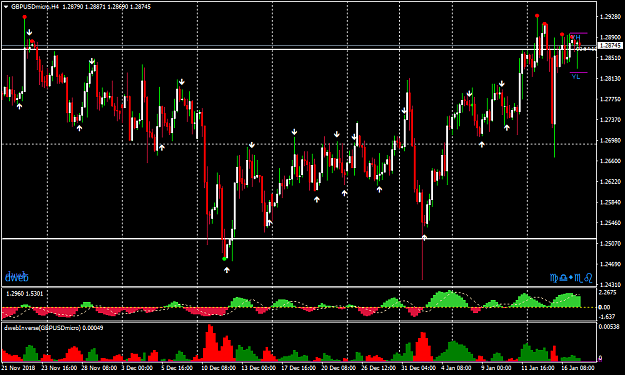This screenshot has width=625, height=375.
Task: Click the 11 Jan 16:00 time label
Action: 537,367
